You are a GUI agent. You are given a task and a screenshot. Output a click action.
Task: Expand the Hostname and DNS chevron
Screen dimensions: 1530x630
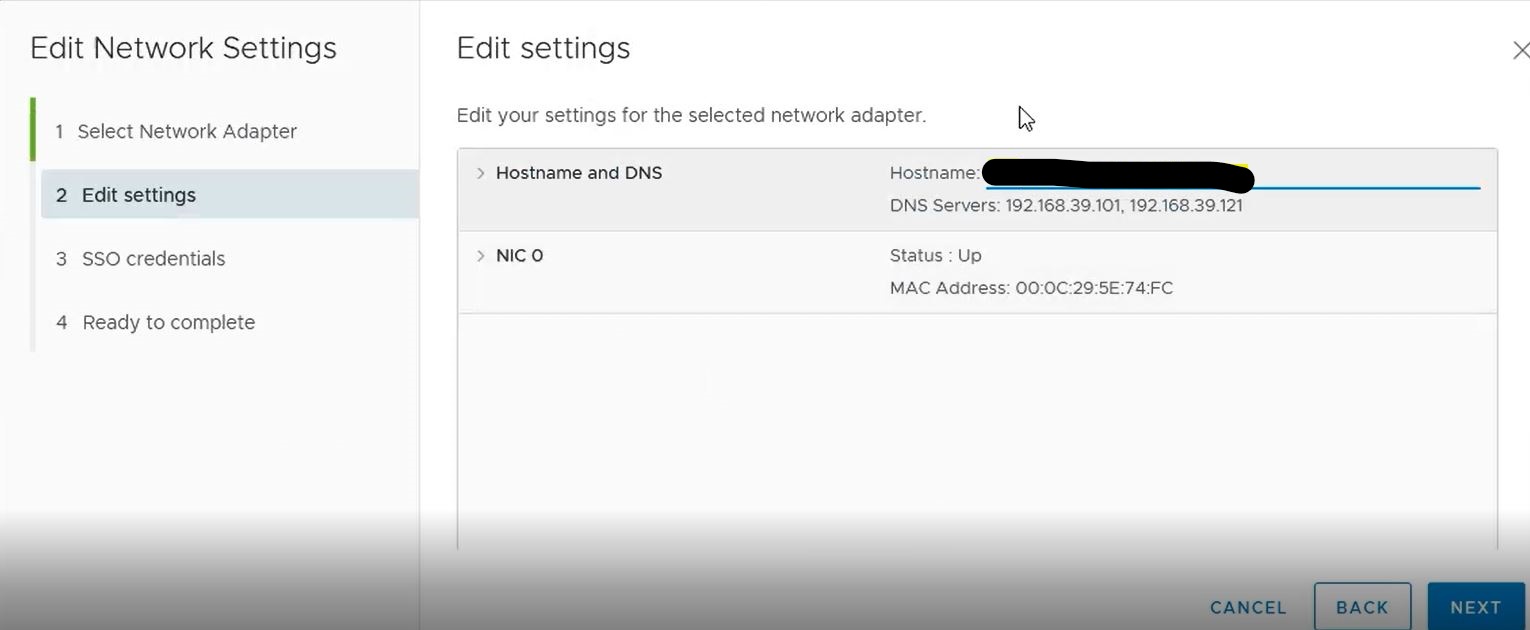click(x=480, y=173)
